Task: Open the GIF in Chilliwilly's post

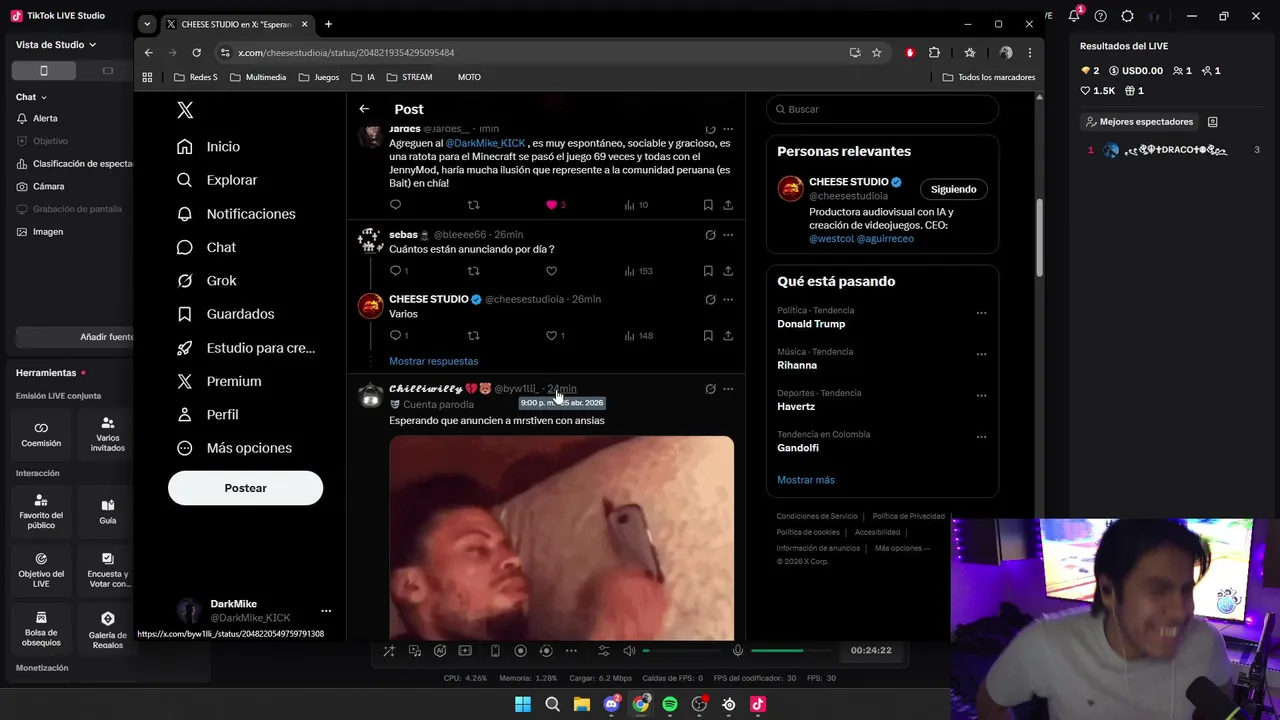Action: pos(561,538)
